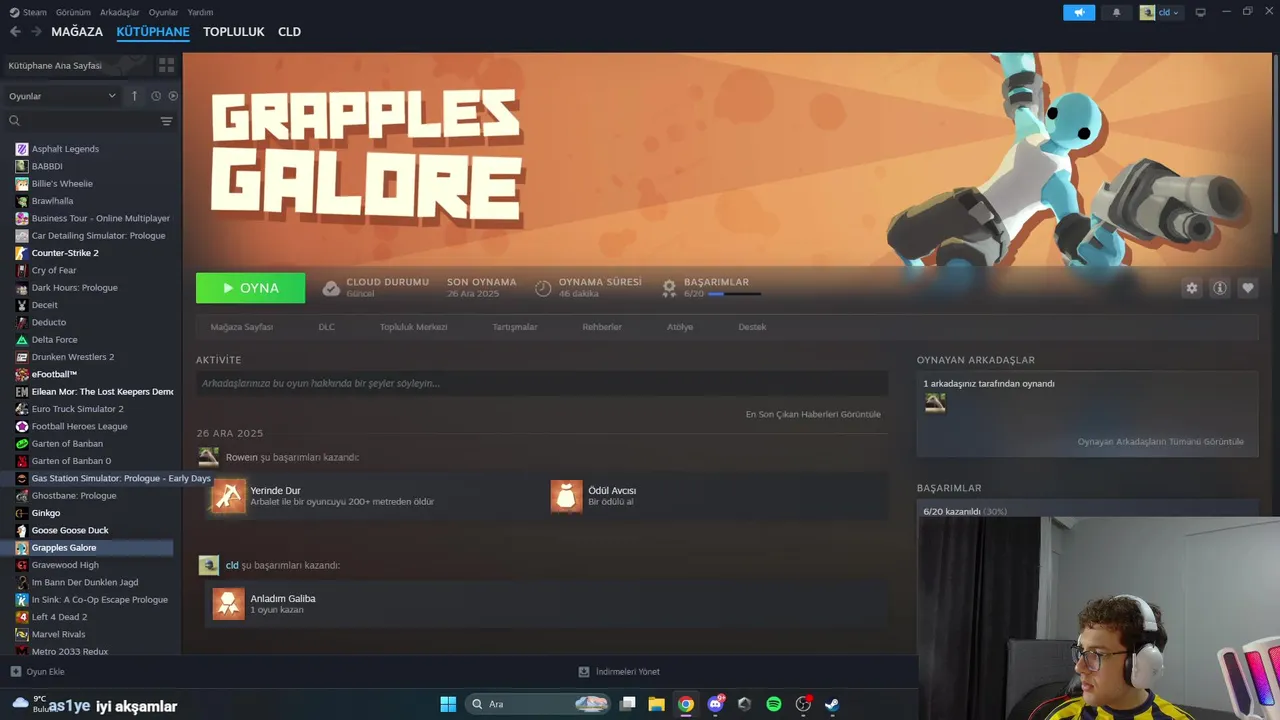Open Chrome from the taskbar
1280x720 pixels.
pos(686,704)
